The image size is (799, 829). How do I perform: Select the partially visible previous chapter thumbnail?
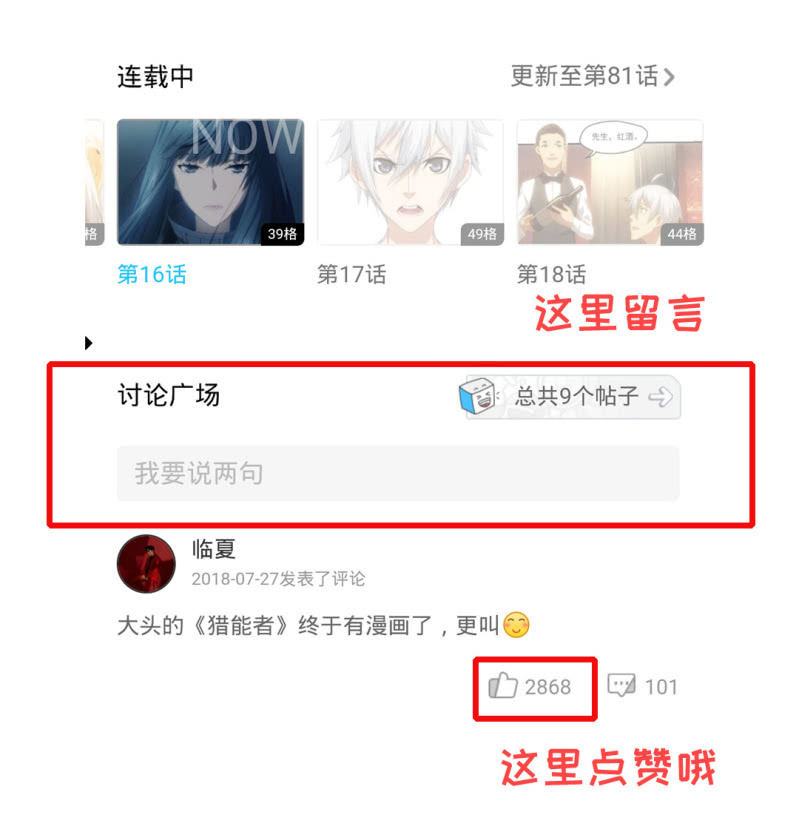pyautogui.click(x=94, y=182)
